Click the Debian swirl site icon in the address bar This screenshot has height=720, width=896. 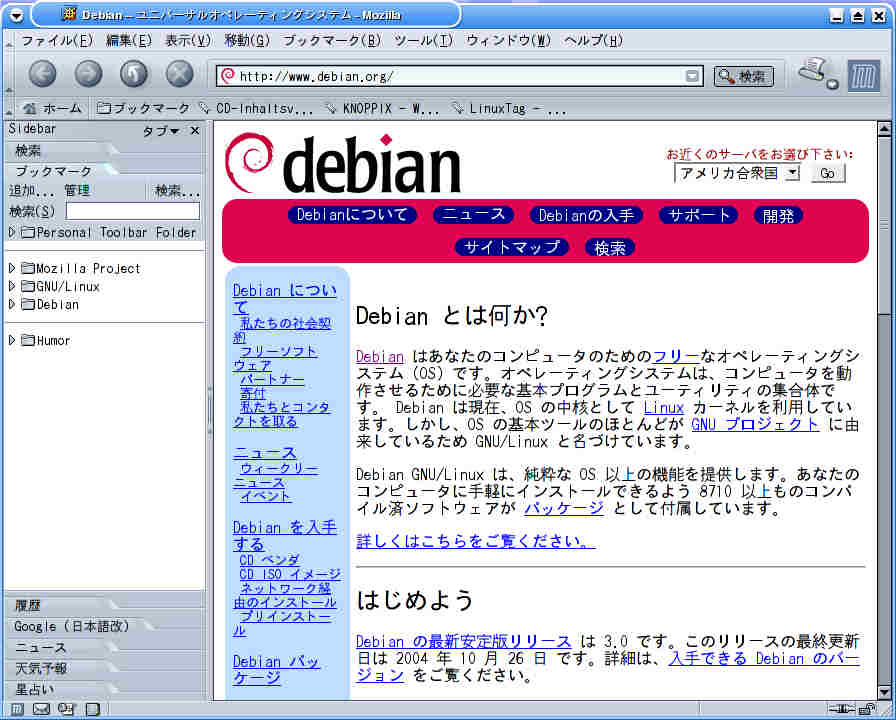tap(227, 75)
